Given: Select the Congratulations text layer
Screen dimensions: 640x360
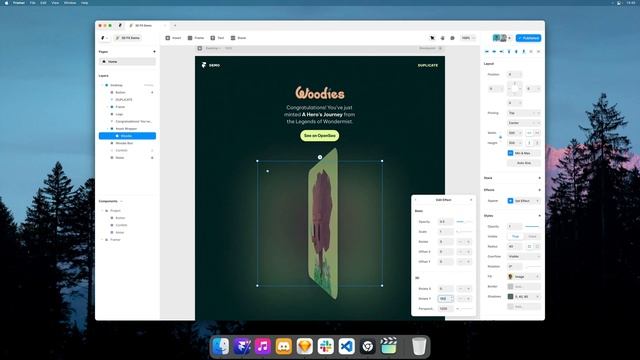Looking at the screenshot, I should tap(127, 122).
